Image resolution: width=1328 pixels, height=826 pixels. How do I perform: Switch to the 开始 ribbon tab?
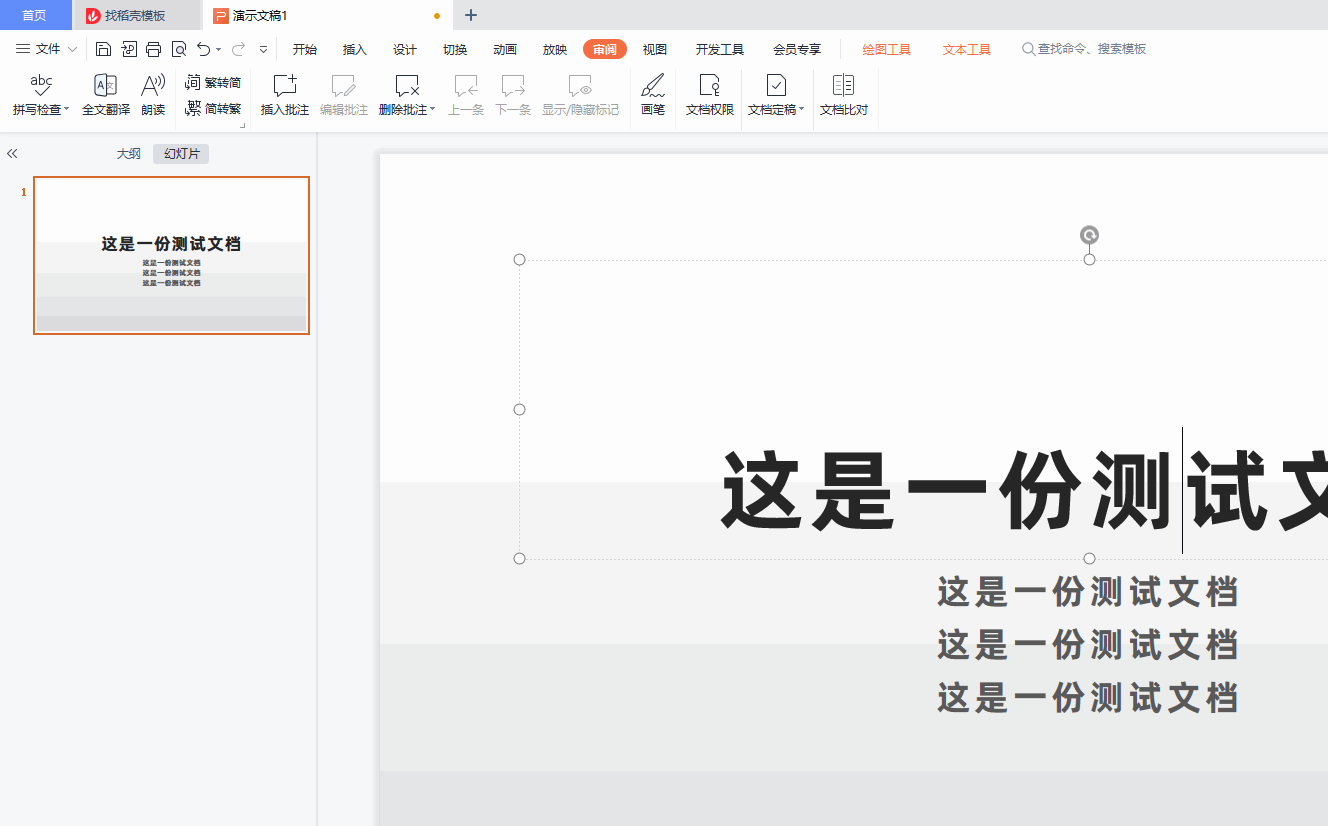[305, 49]
